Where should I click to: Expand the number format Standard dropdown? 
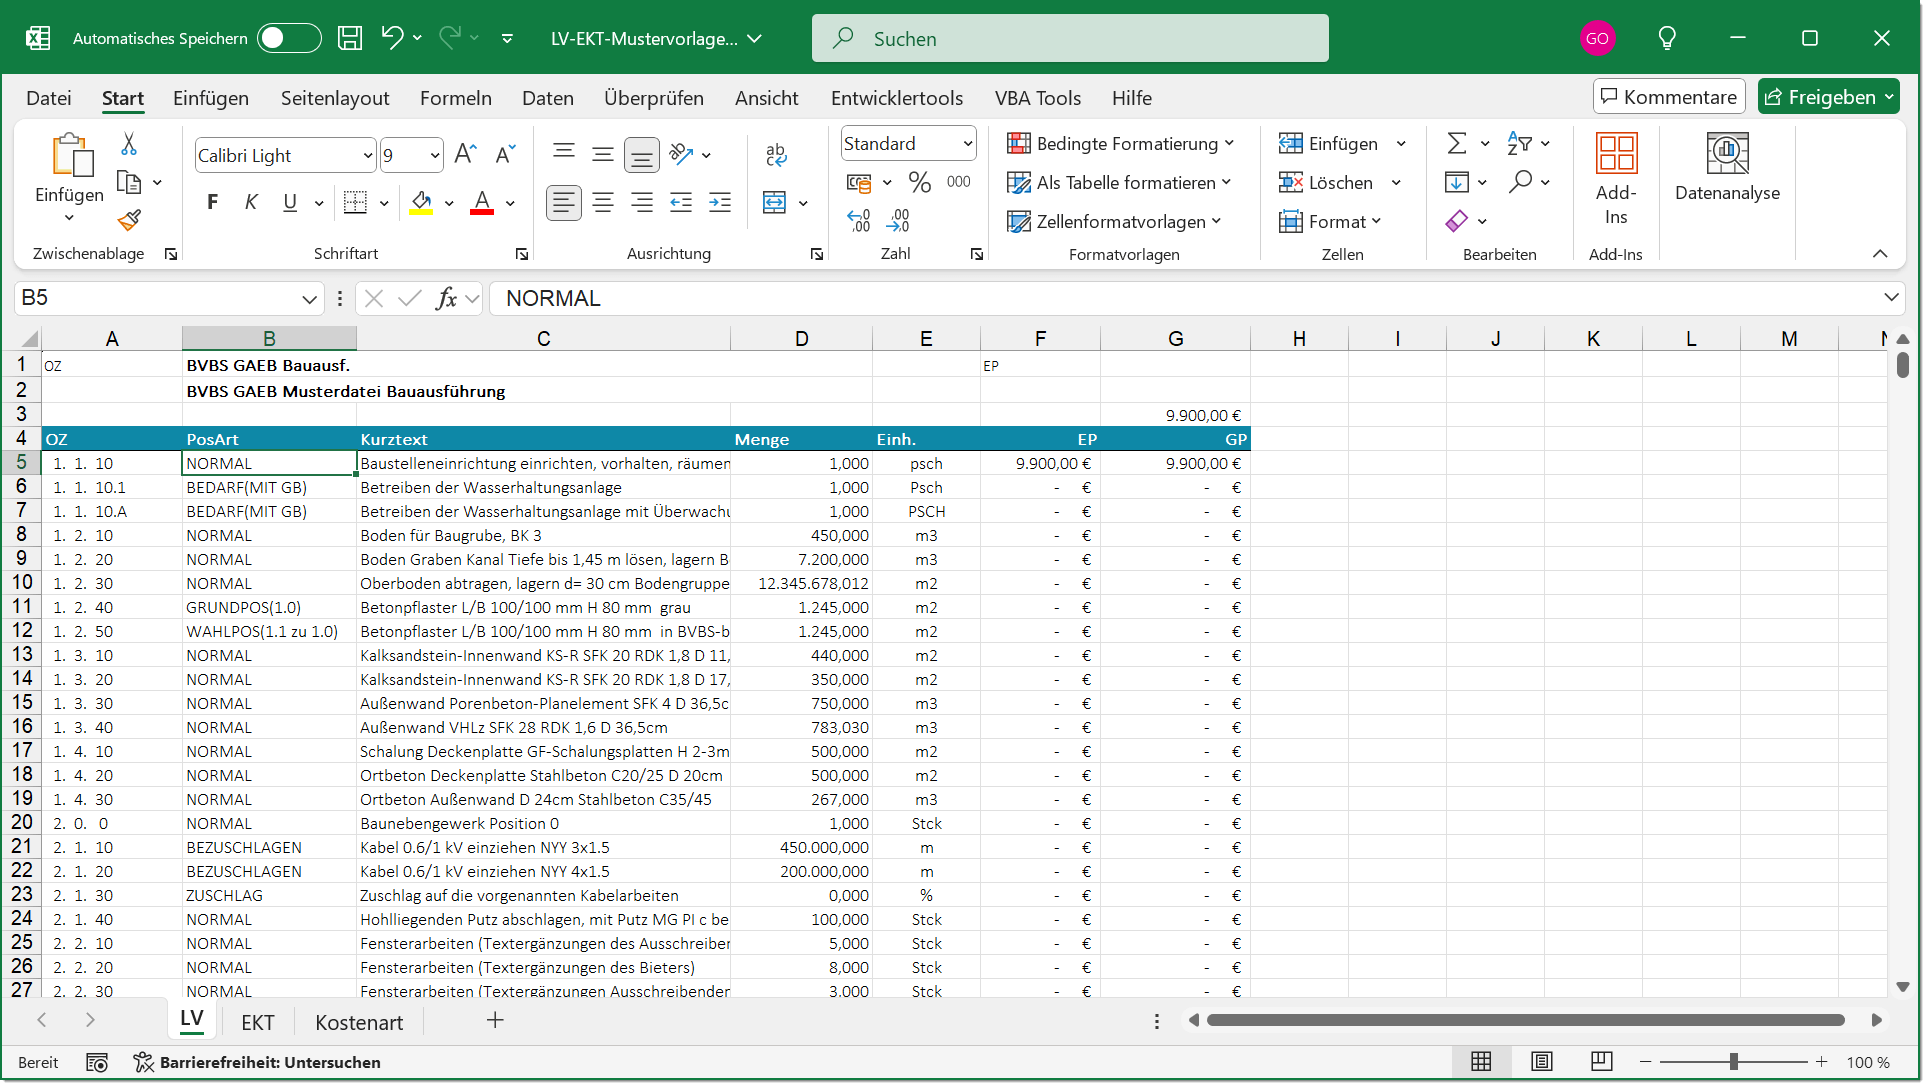pos(967,144)
